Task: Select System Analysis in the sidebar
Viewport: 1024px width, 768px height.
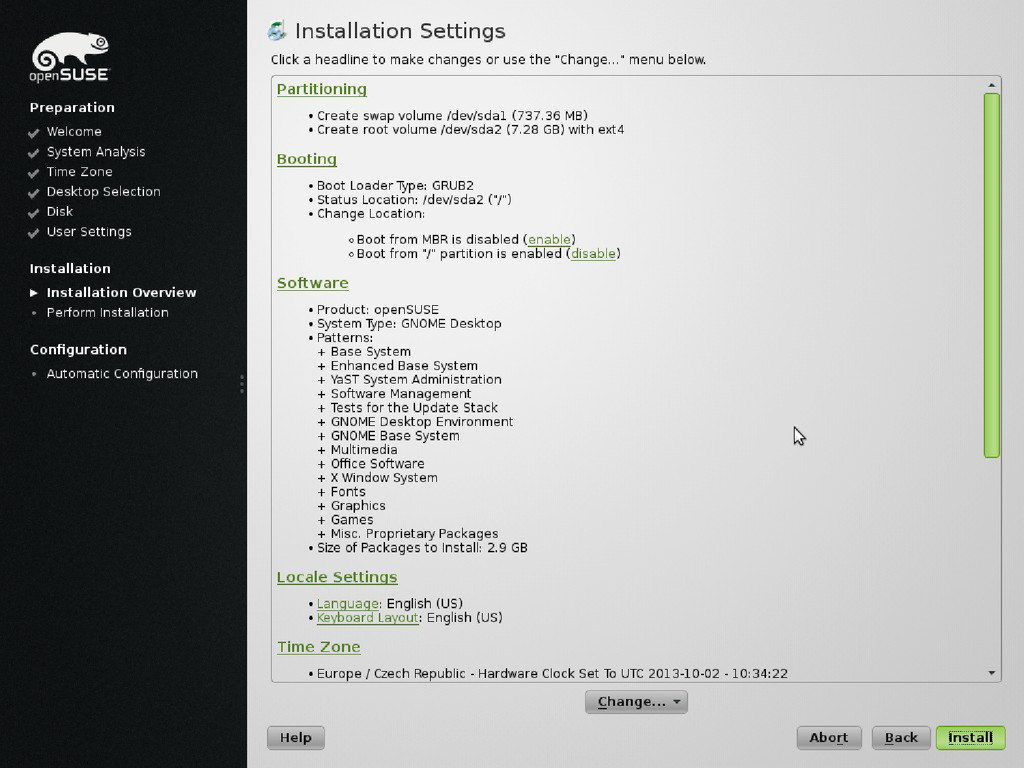Action: [96, 152]
